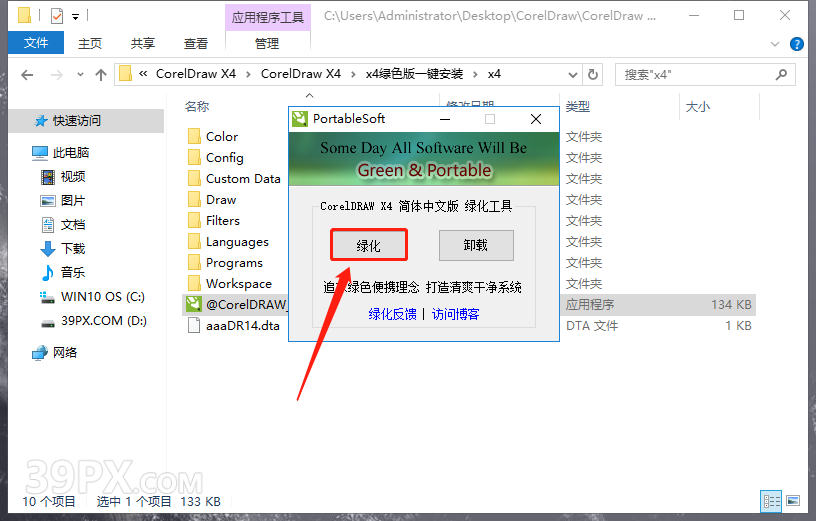
Task: Select 此电脑 in navigation pane
Action: (71, 153)
